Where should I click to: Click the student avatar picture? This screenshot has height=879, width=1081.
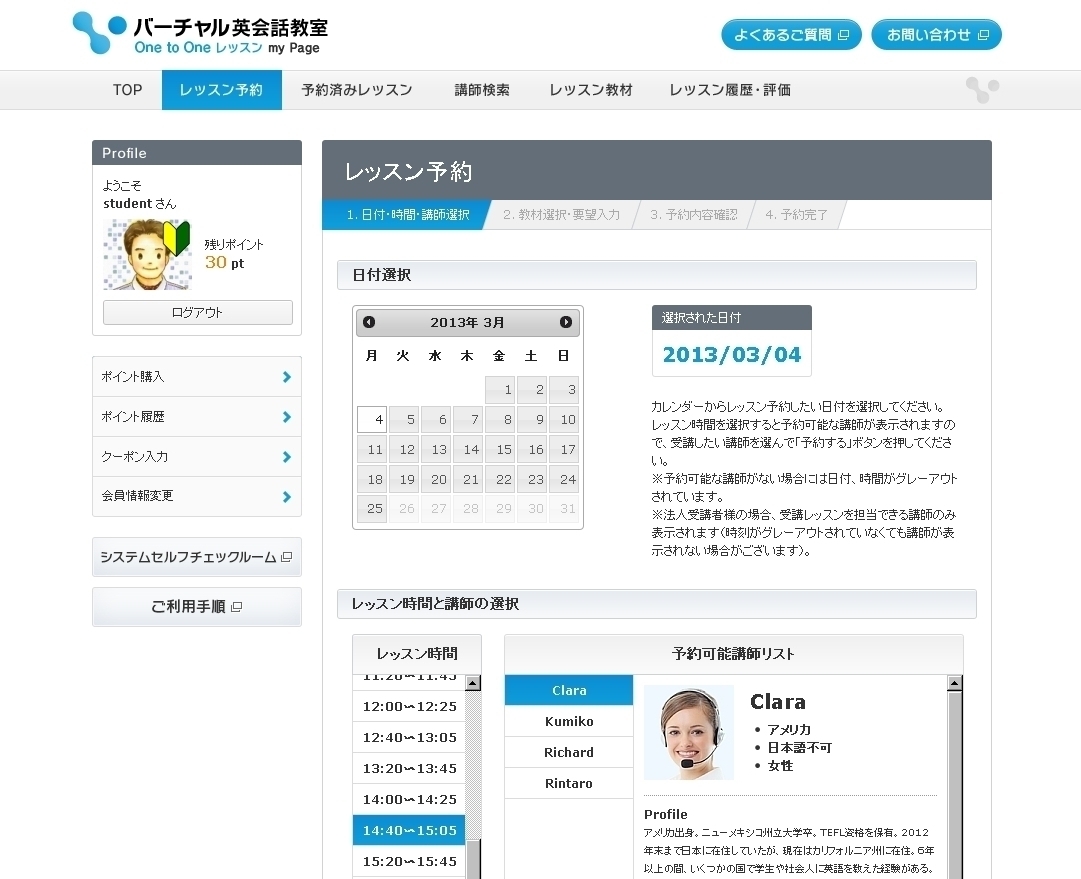click(147, 254)
